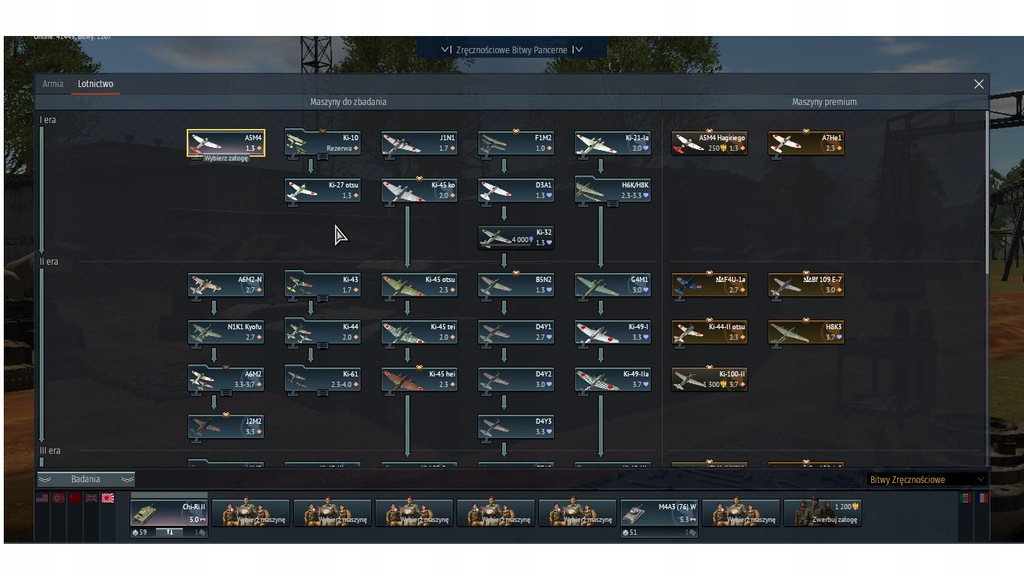Select the premium Ki-44-II otsu
This screenshot has width=1024, height=576.
pyautogui.click(x=709, y=332)
